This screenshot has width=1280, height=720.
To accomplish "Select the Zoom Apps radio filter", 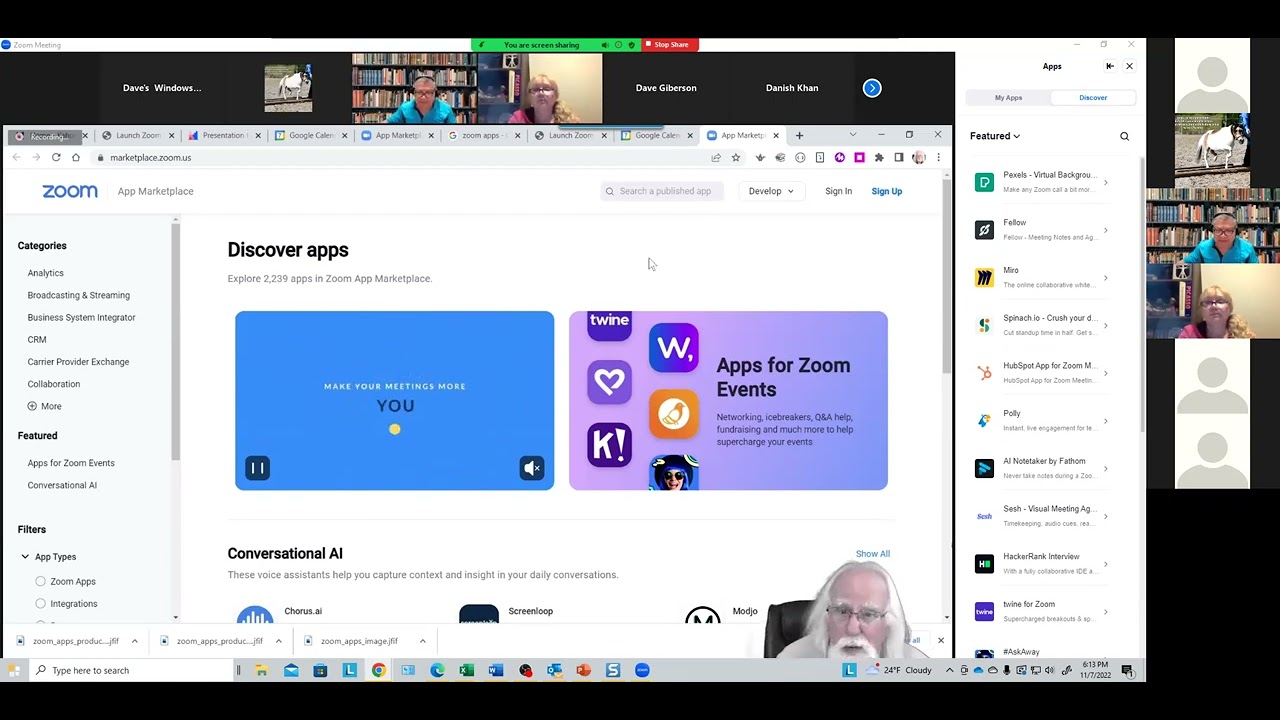I will point(40,581).
